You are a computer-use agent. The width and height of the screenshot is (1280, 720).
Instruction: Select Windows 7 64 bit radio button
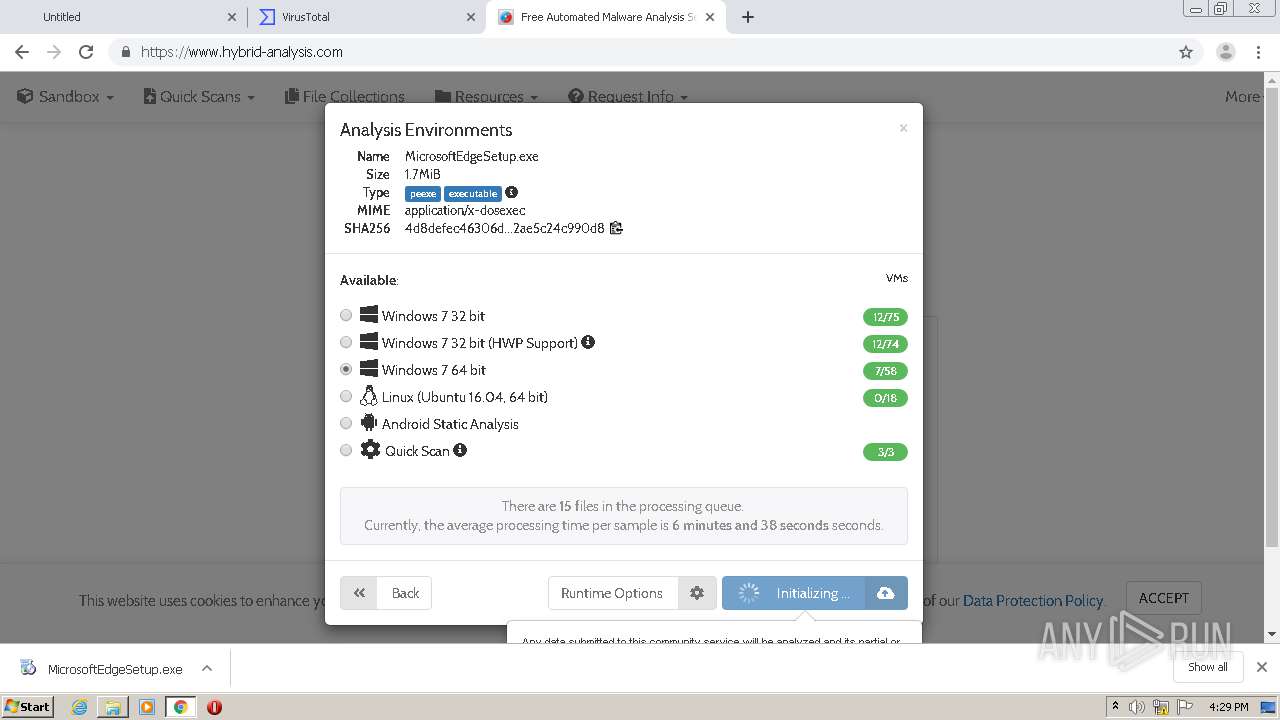pos(346,369)
